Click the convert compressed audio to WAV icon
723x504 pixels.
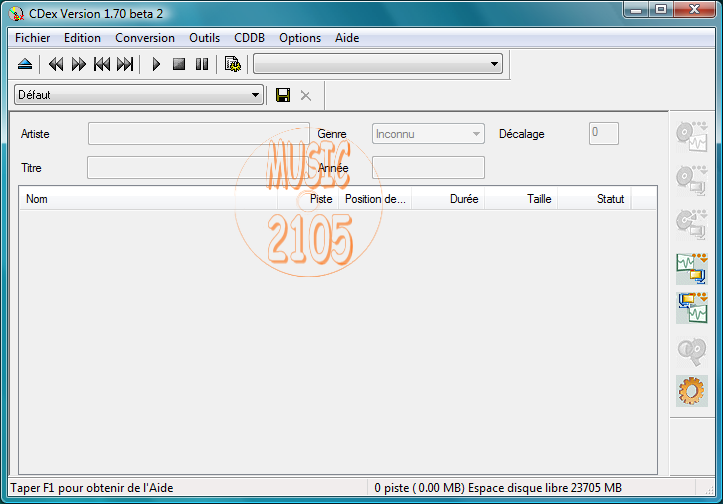tap(692, 308)
